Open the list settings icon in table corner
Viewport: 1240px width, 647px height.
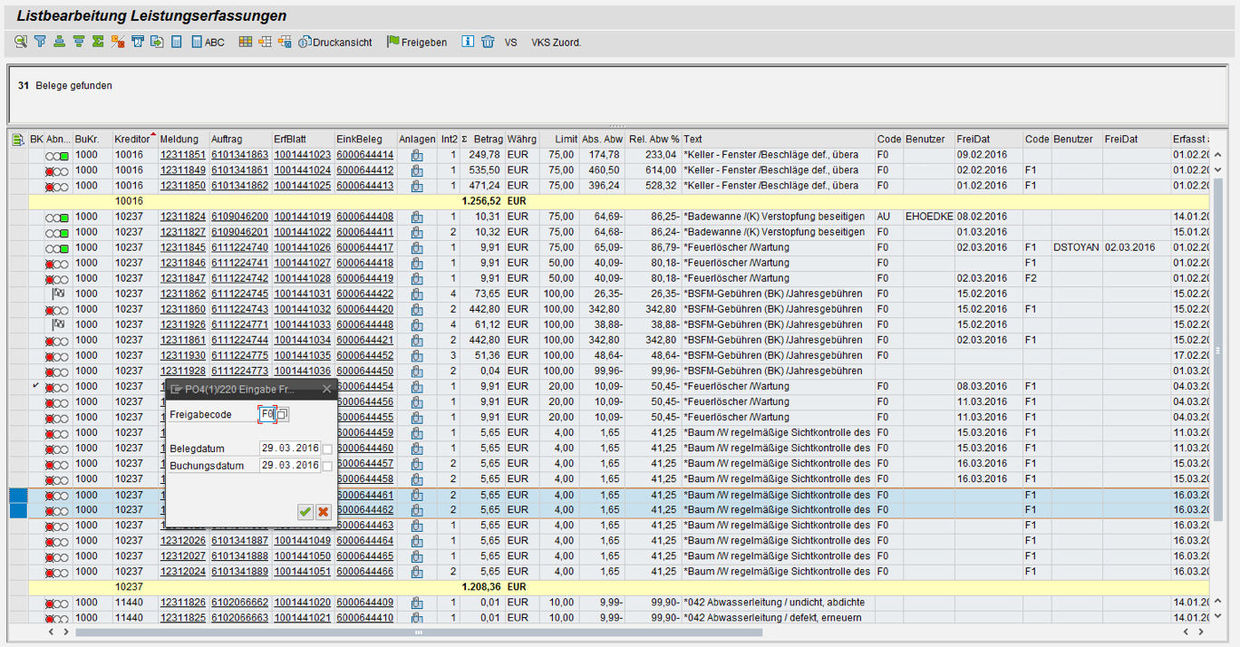click(17, 139)
